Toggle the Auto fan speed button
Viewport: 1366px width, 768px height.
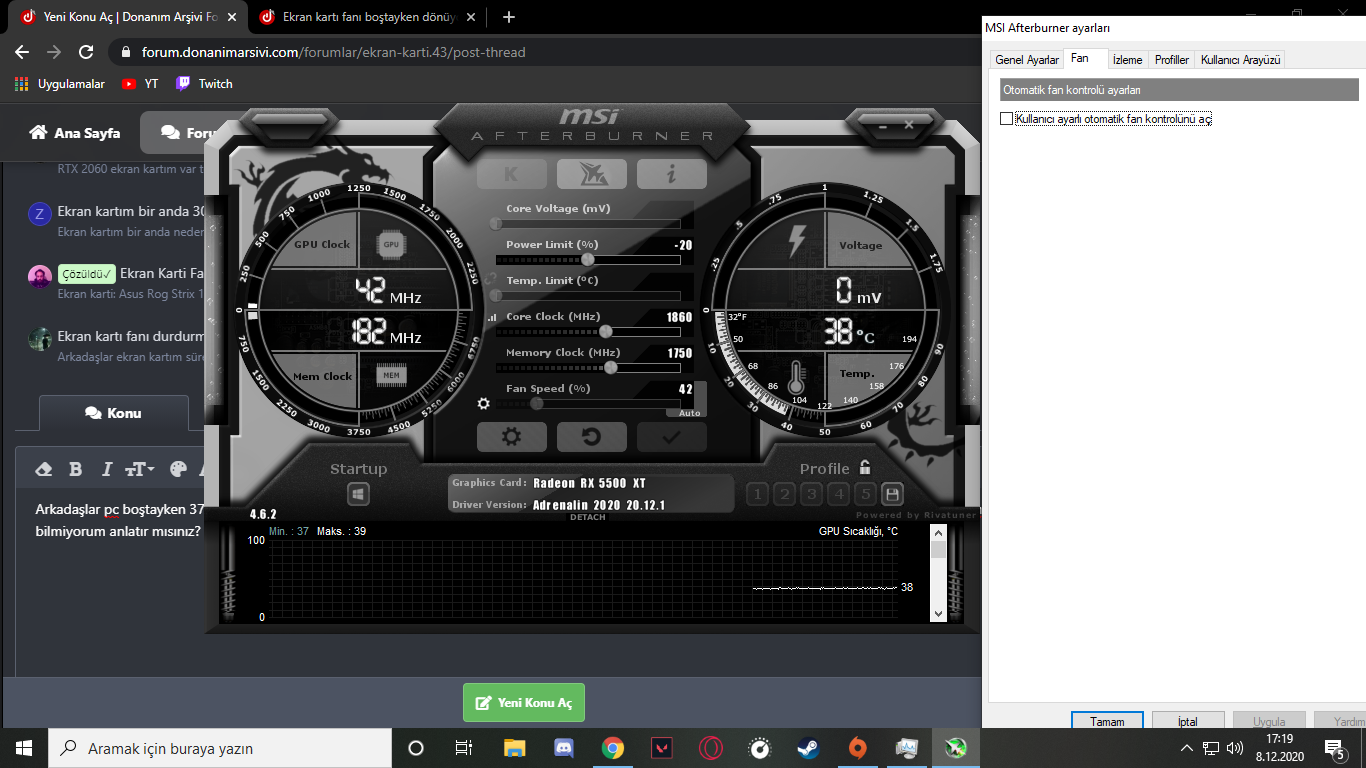[690, 413]
